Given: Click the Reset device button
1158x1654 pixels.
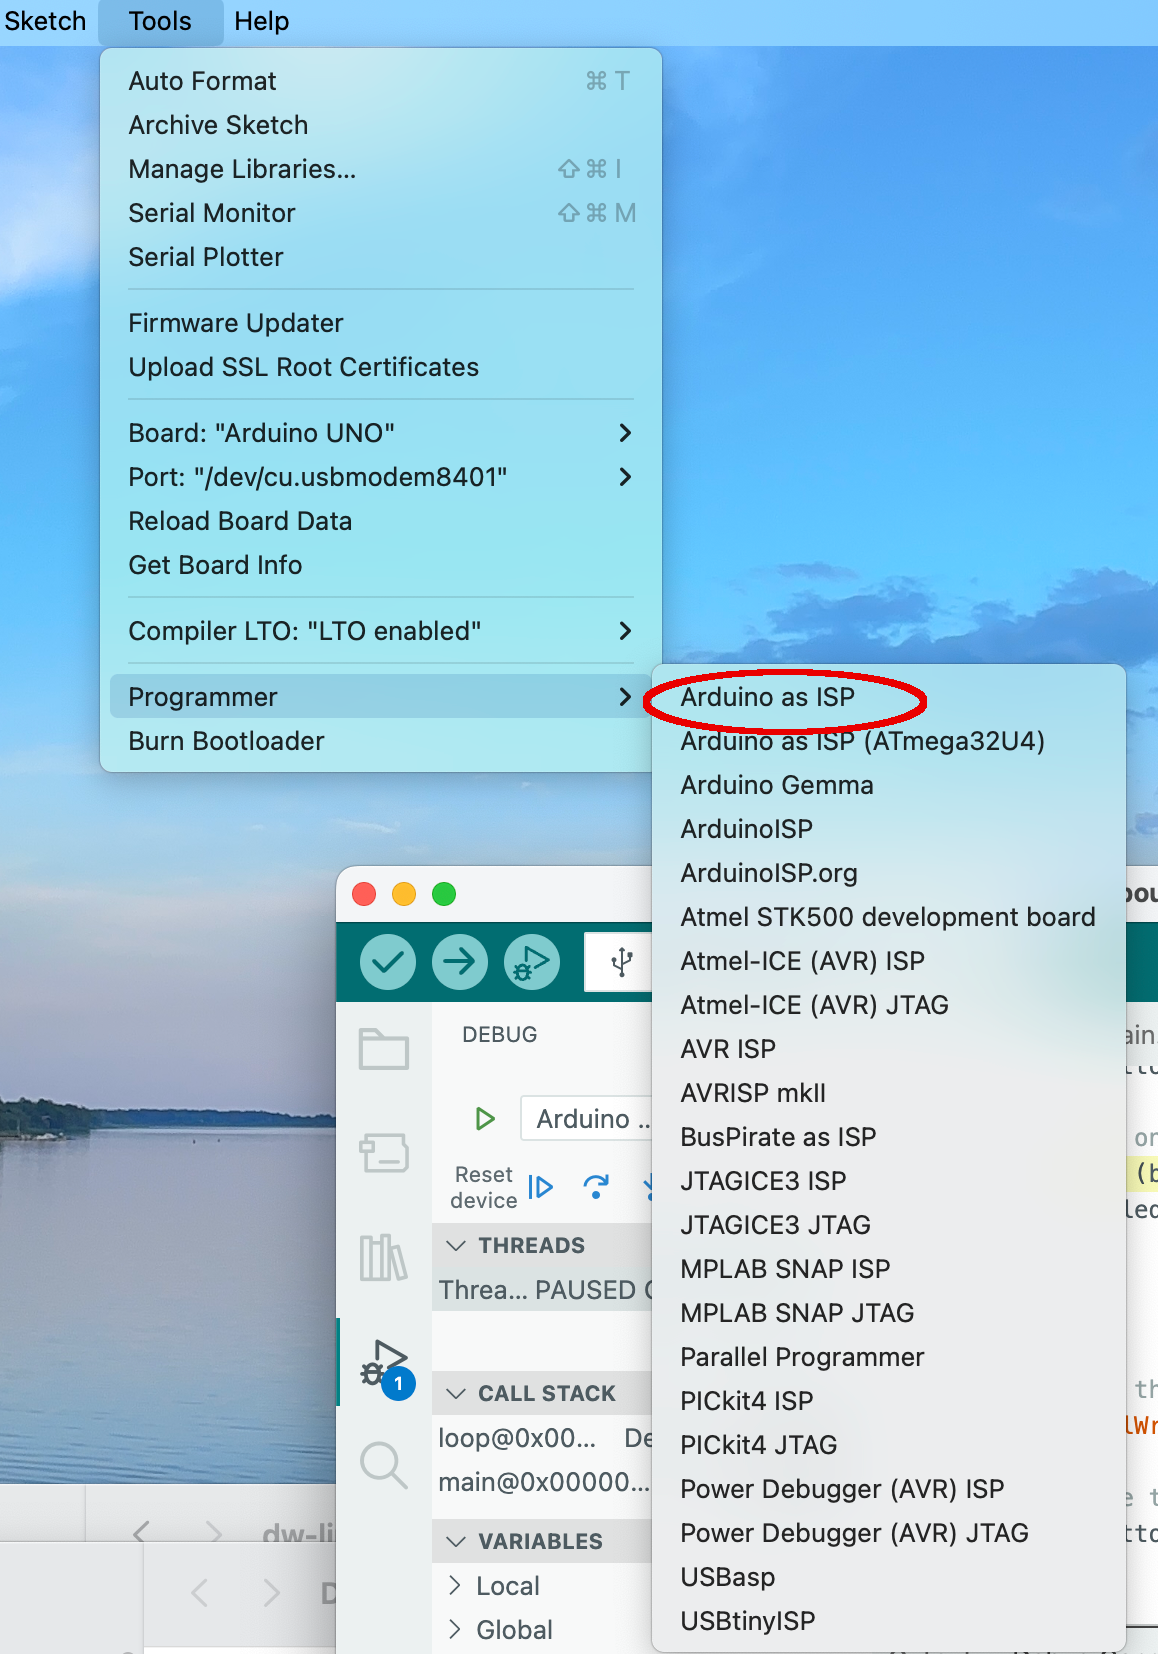Looking at the screenshot, I should click(x=484, y=1187).
